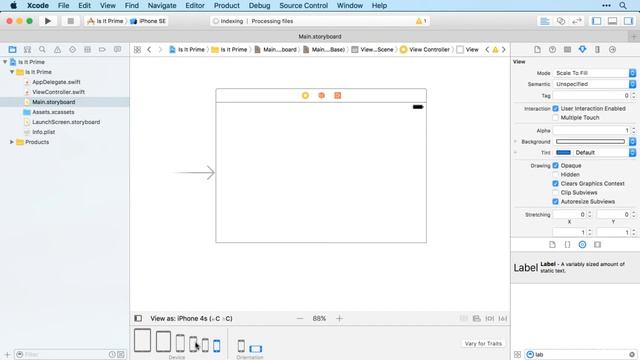Screen dimensions: 640x360
Task: Open the Editor menu
Action: coord(195,5)
